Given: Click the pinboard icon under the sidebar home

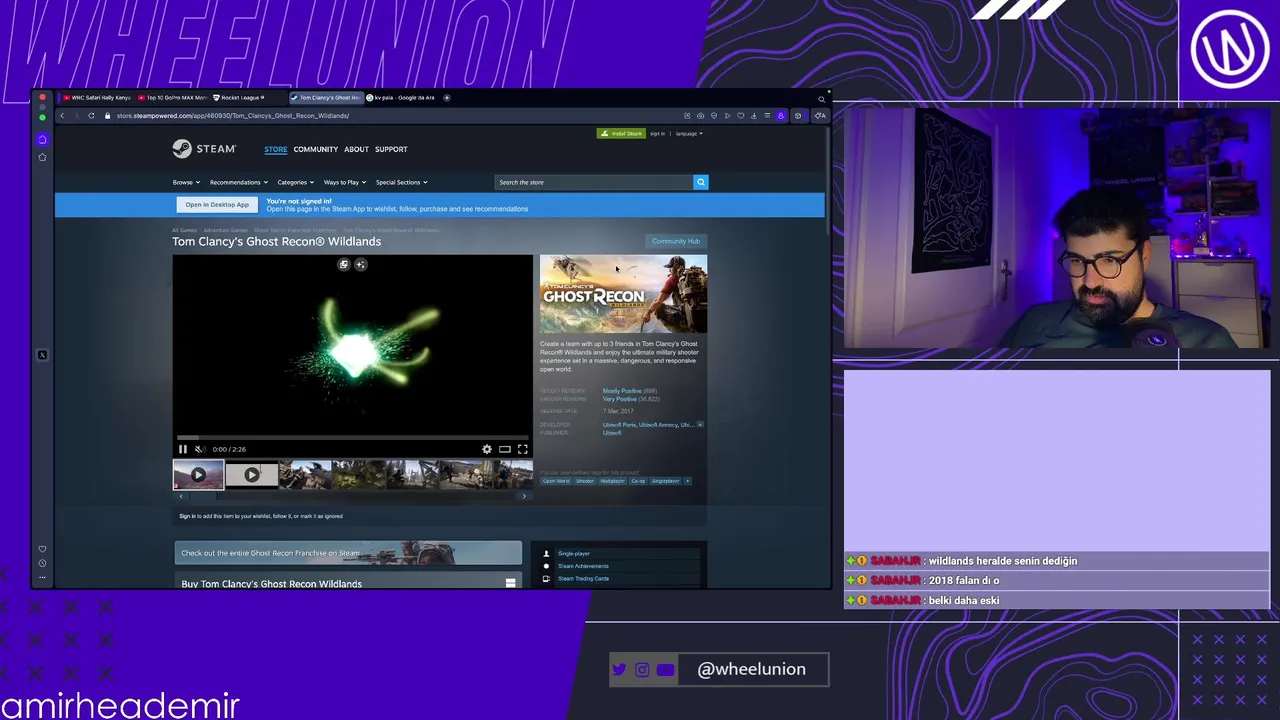Looking at the screenshot, I should (x=42, y=157).
